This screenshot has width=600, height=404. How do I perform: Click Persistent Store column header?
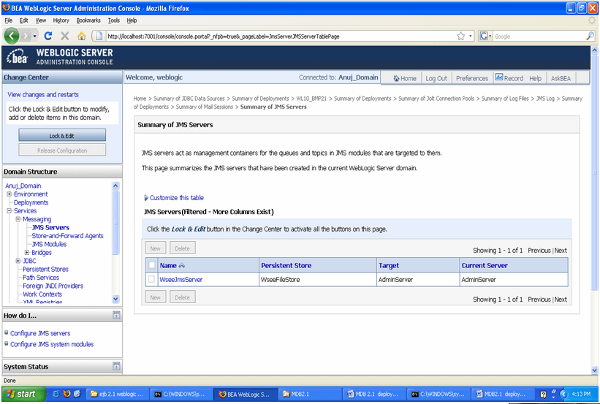coord(286,265)
